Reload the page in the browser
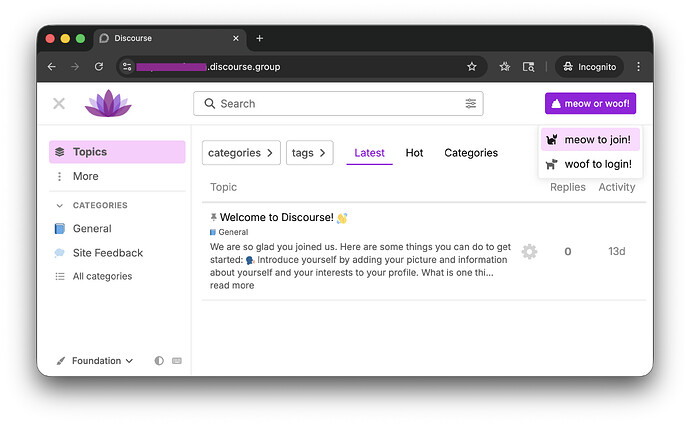 99,67
